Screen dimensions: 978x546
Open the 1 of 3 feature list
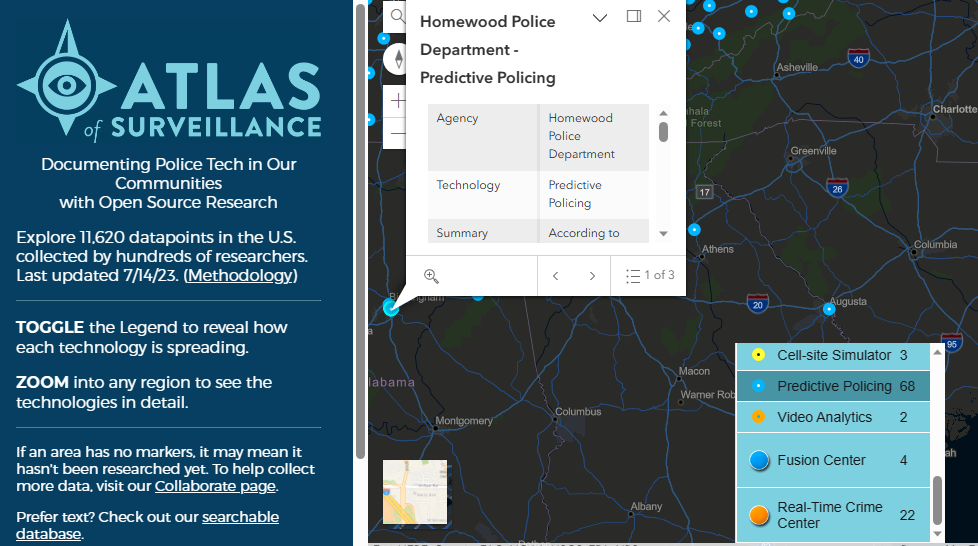(x=649, y=275)
